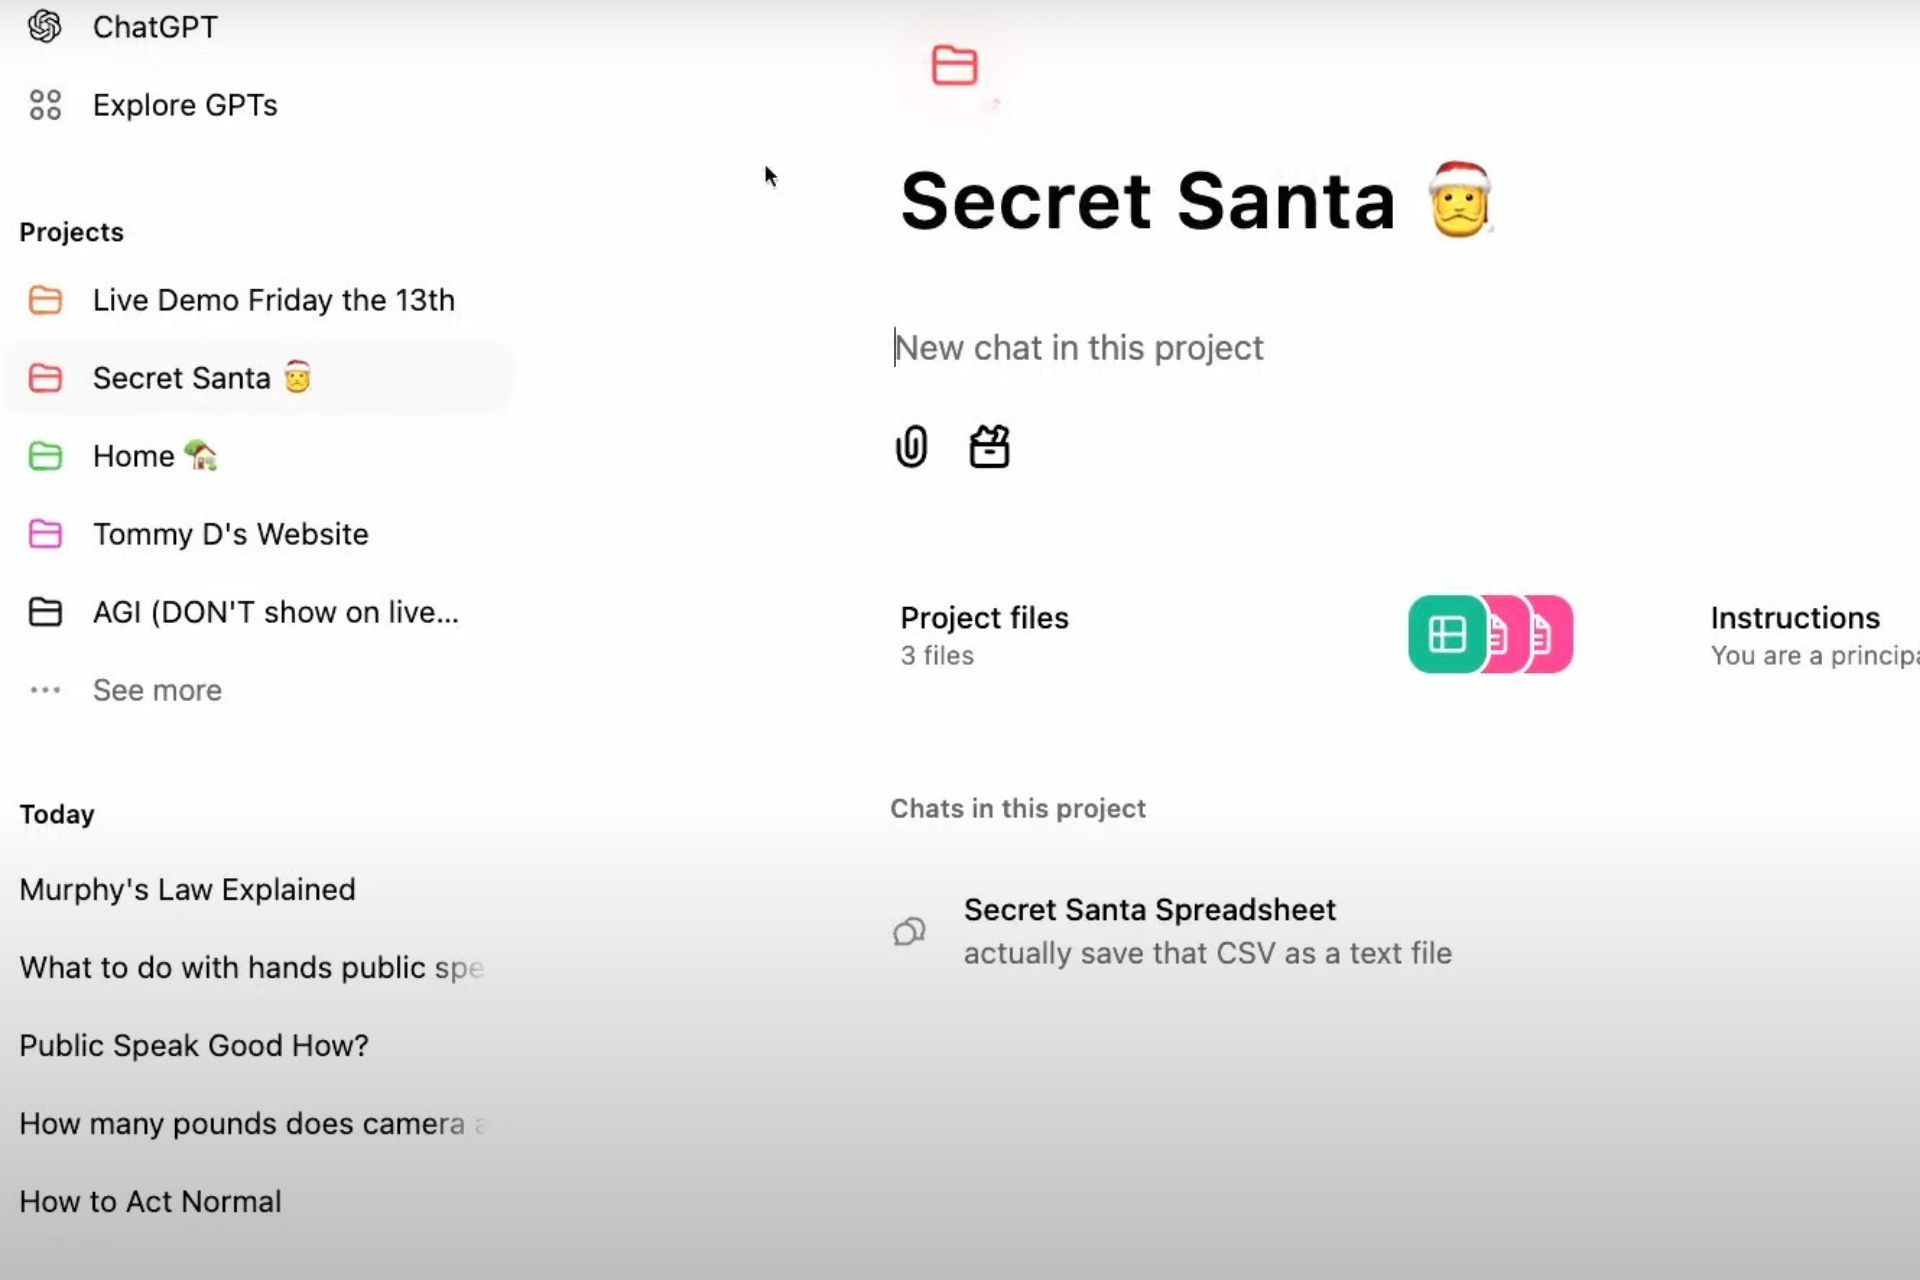This screenshot has width=1920, height=1280.
Task: Open Murphy's Law Explained chat
Action: [187, 889]
